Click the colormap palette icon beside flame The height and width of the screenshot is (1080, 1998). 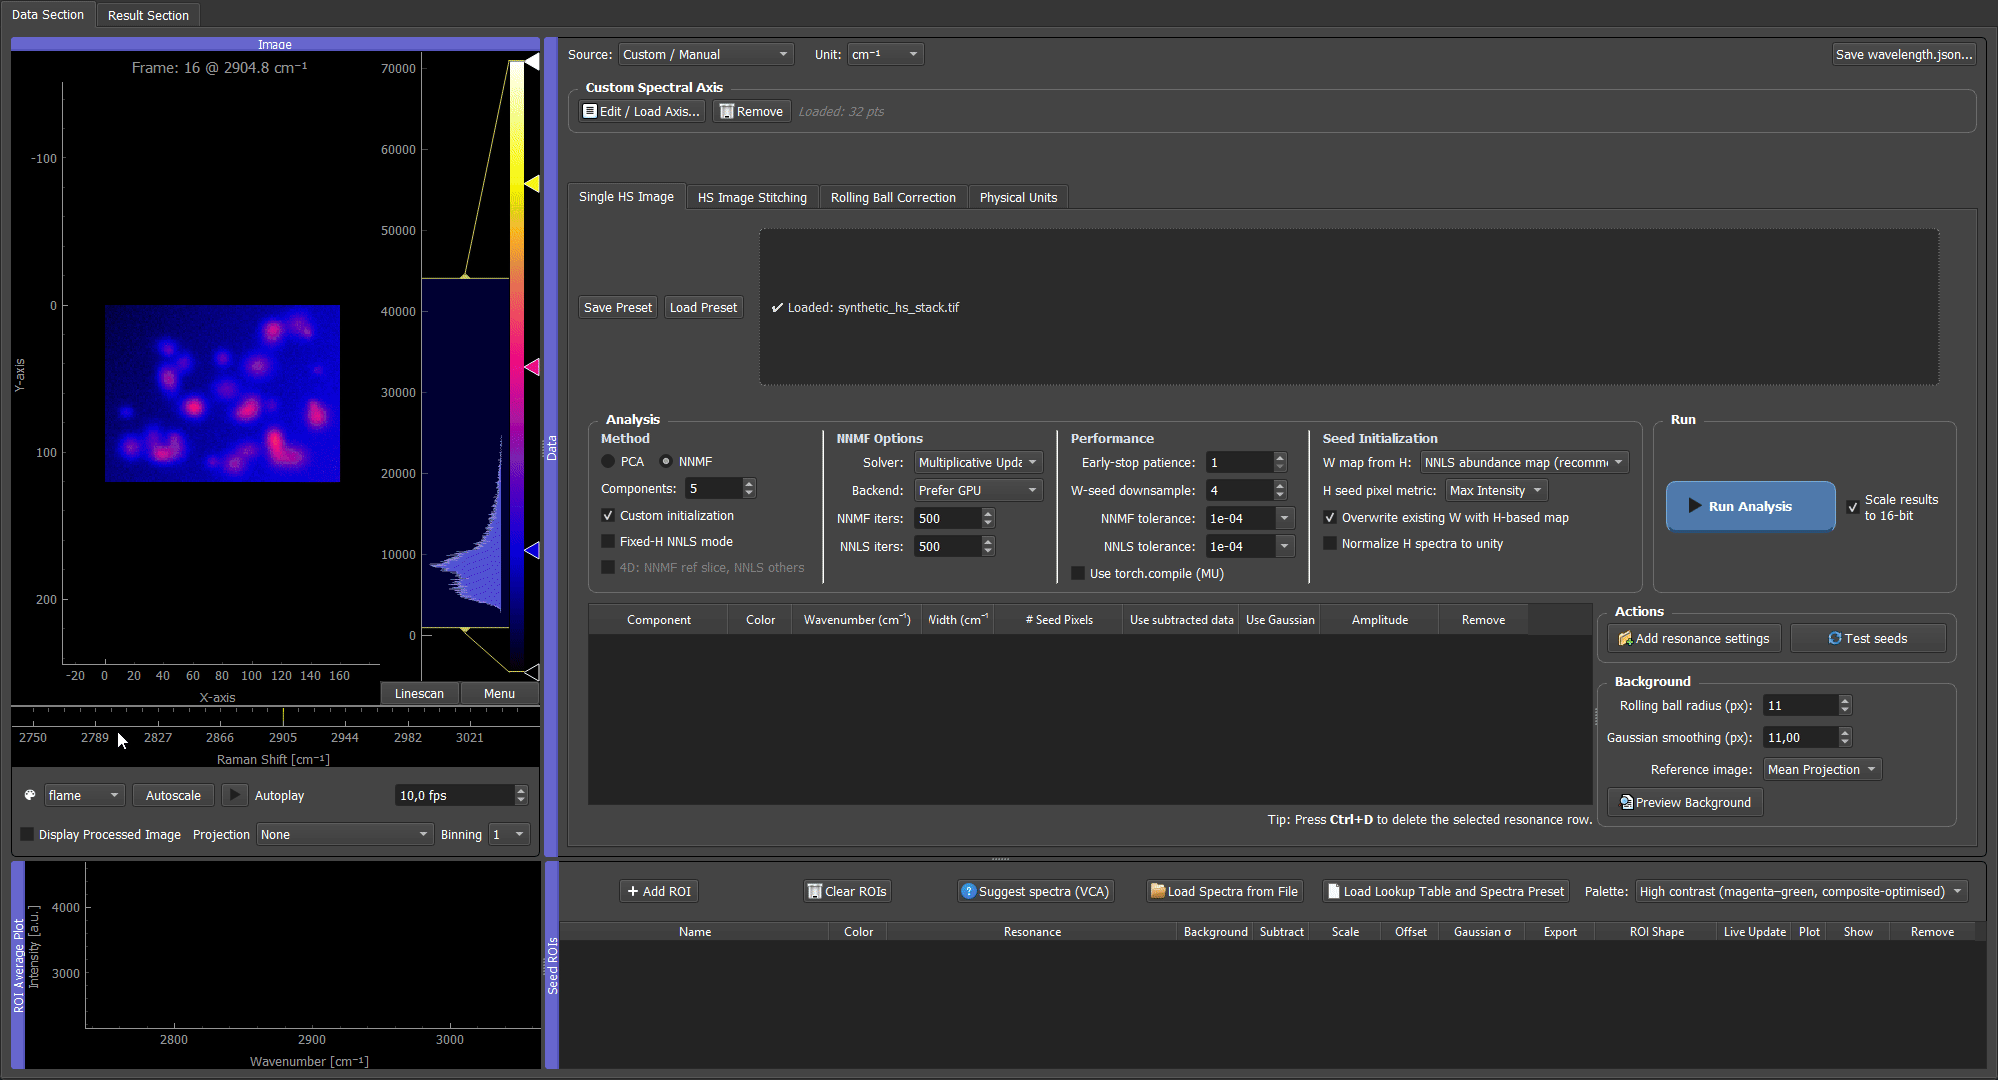coord(30,795)
